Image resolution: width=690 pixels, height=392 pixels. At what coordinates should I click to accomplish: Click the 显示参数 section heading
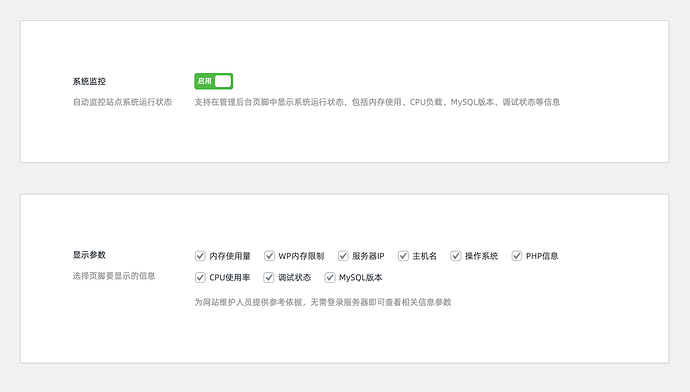tap(89, 255)
